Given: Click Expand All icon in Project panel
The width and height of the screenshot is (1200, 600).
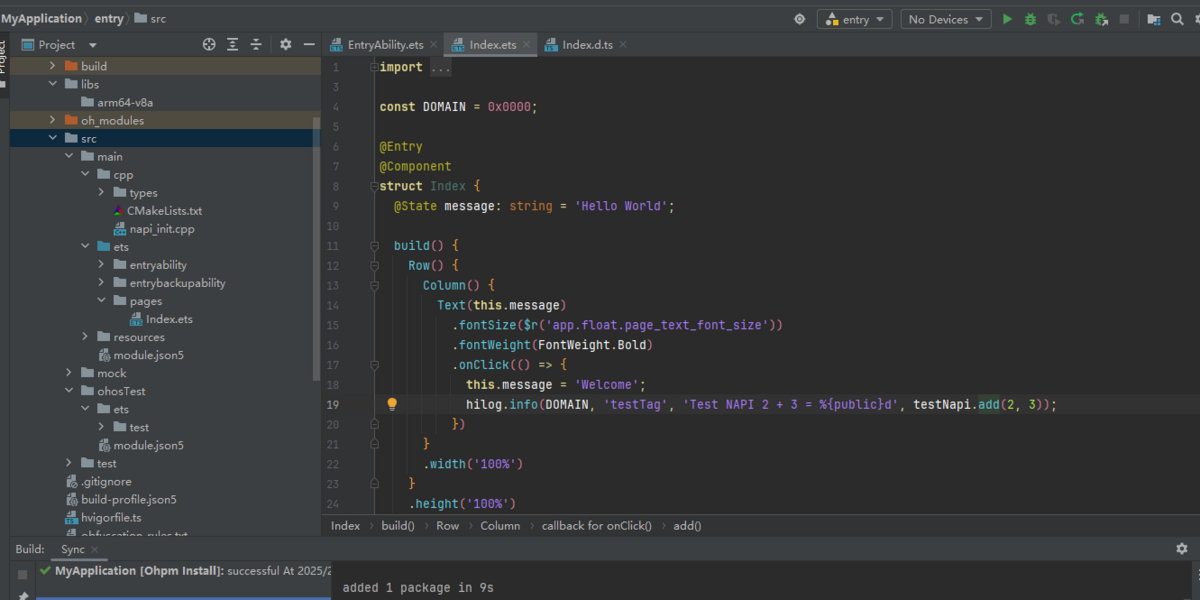Looking at the screenshot, I should pos(233,45).
